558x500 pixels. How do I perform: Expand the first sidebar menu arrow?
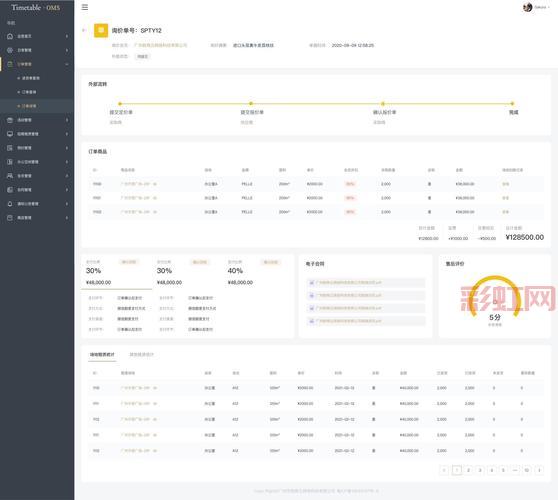coord(67,36)
